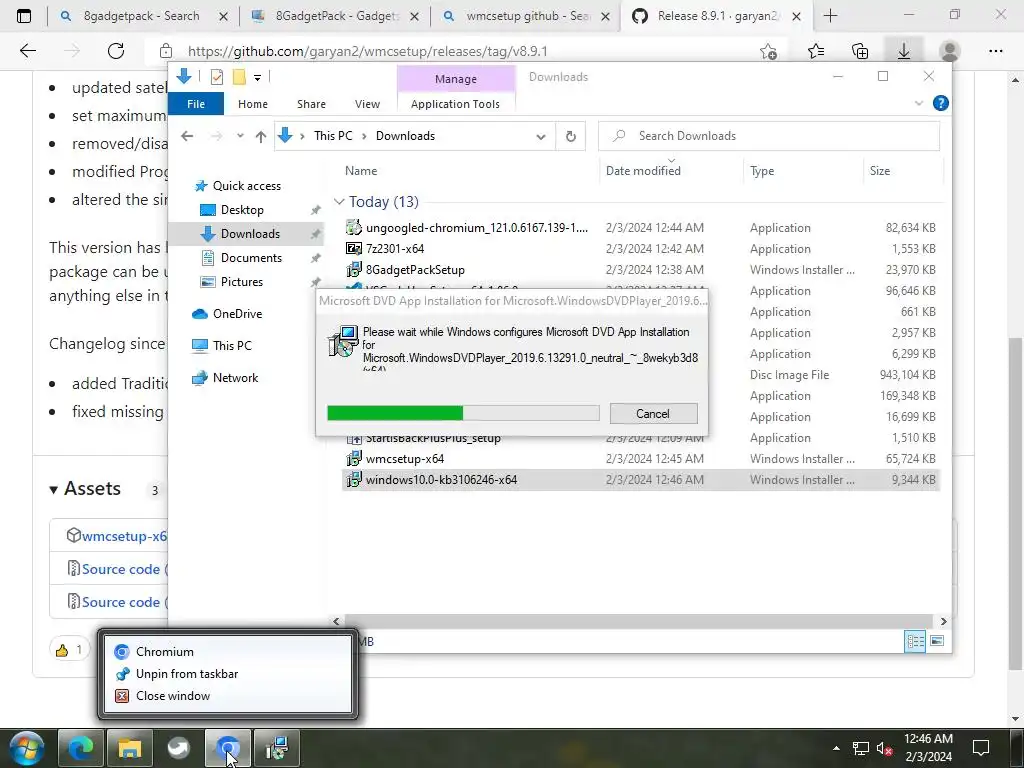Open the Action Center notifications icon
The width and height of the screenshot is (1024, 768).
click(x=981, y=748)
